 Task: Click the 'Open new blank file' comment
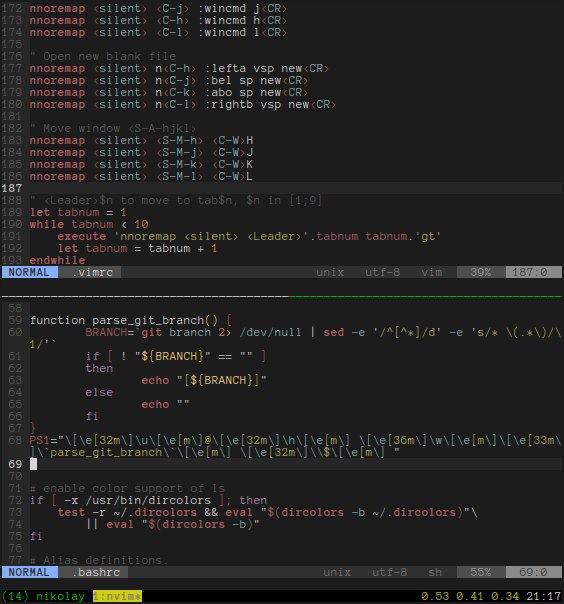pos(103,56)
